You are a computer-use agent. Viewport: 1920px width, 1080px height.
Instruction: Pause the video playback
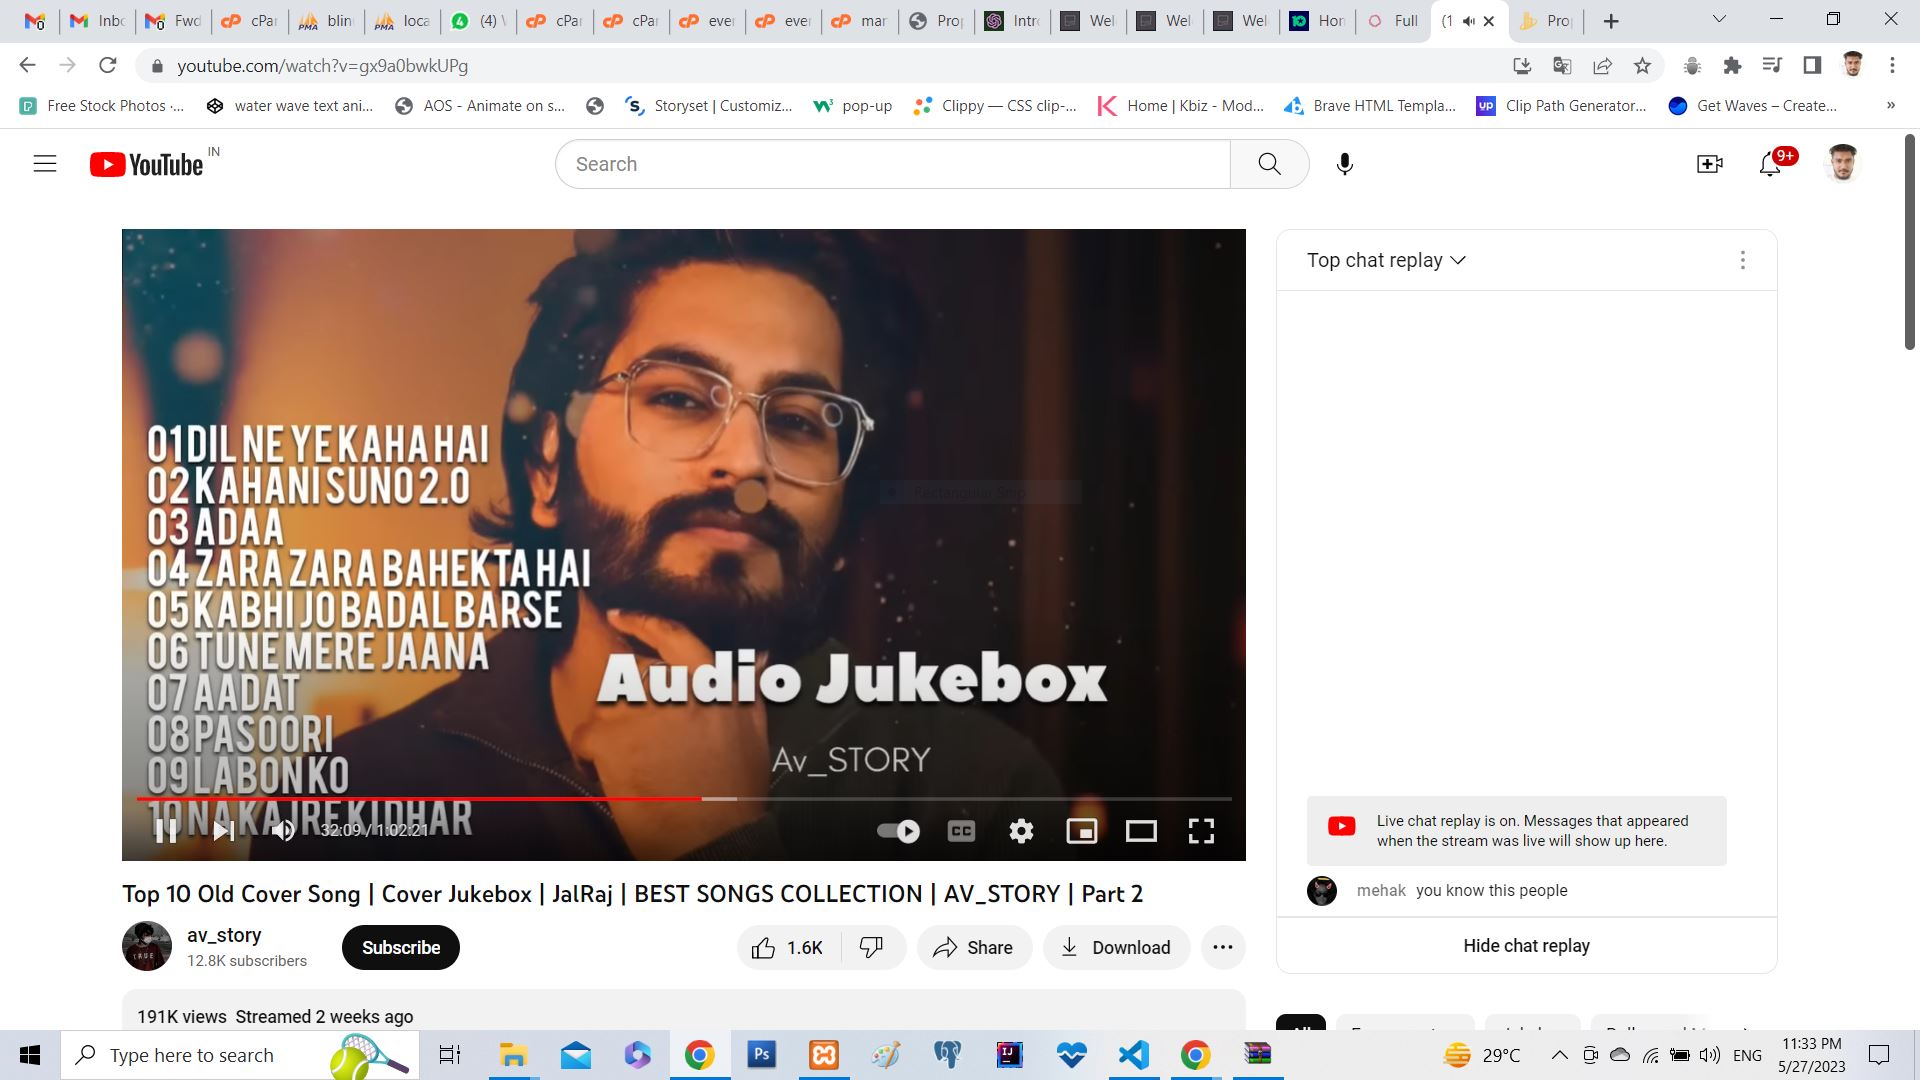coord(166,831)
